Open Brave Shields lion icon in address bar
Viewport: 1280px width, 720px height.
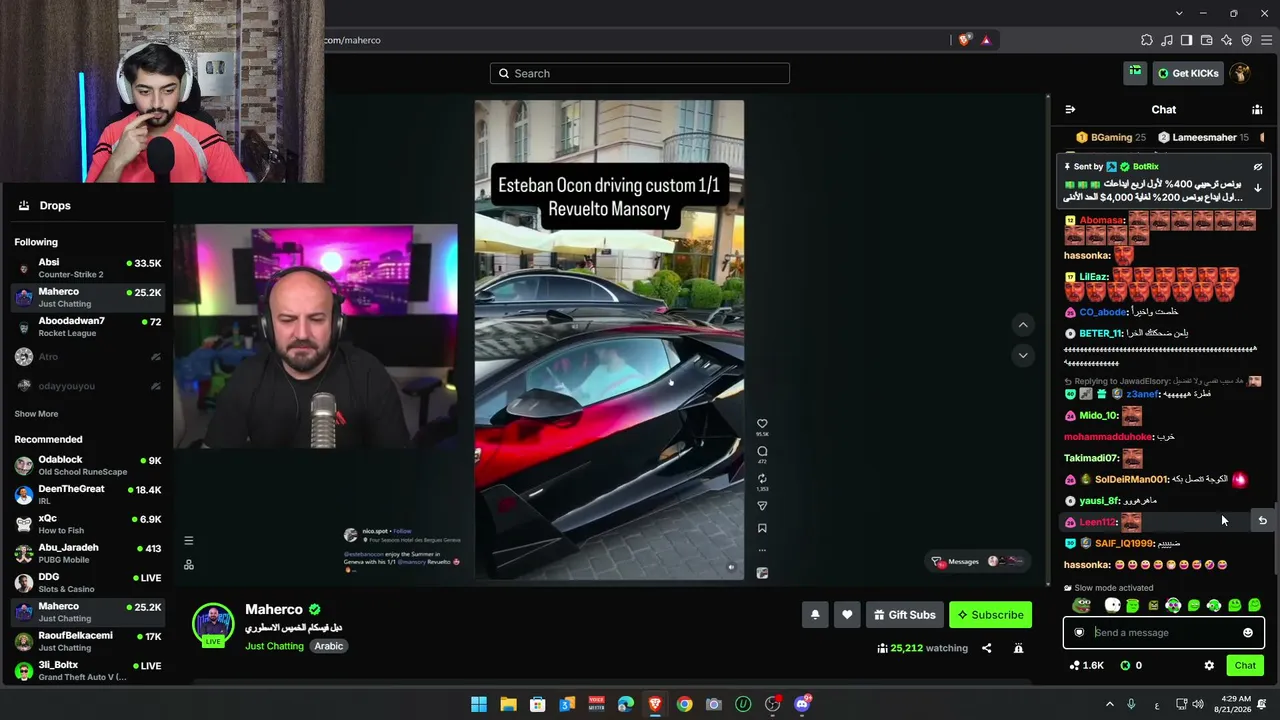coord(964,40)
